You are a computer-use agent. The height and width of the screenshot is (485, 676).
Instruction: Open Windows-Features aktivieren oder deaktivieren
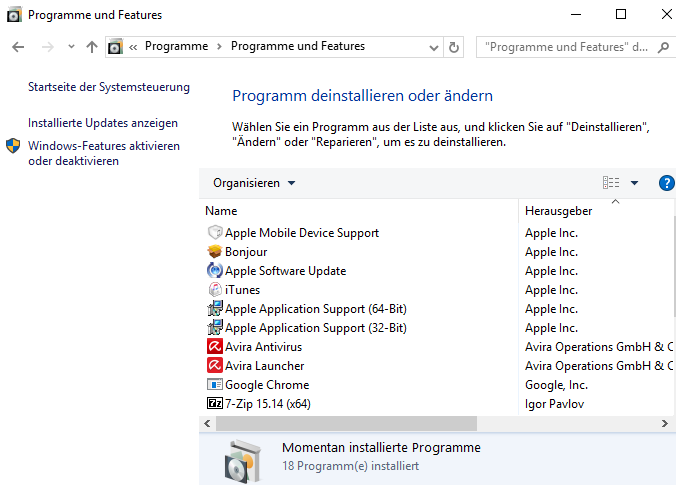(104, 153)
